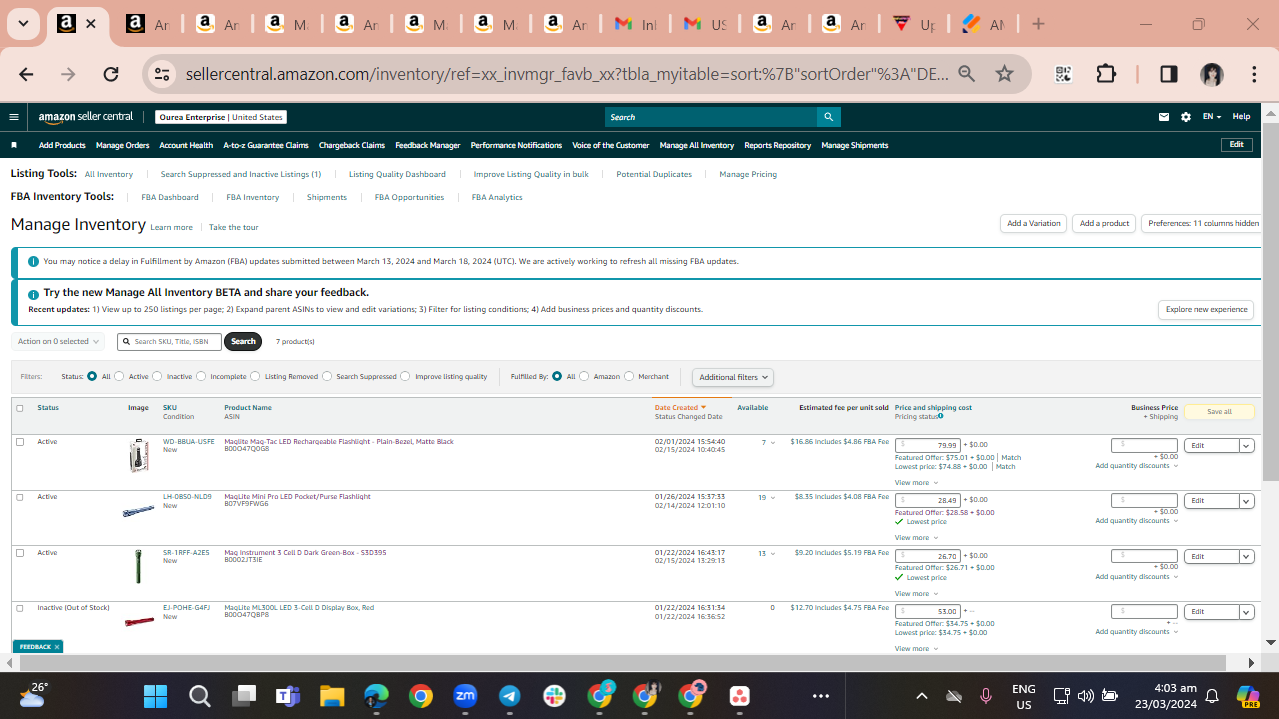
Task: Click the price field showing 28.49
Action: coord(928,500)
